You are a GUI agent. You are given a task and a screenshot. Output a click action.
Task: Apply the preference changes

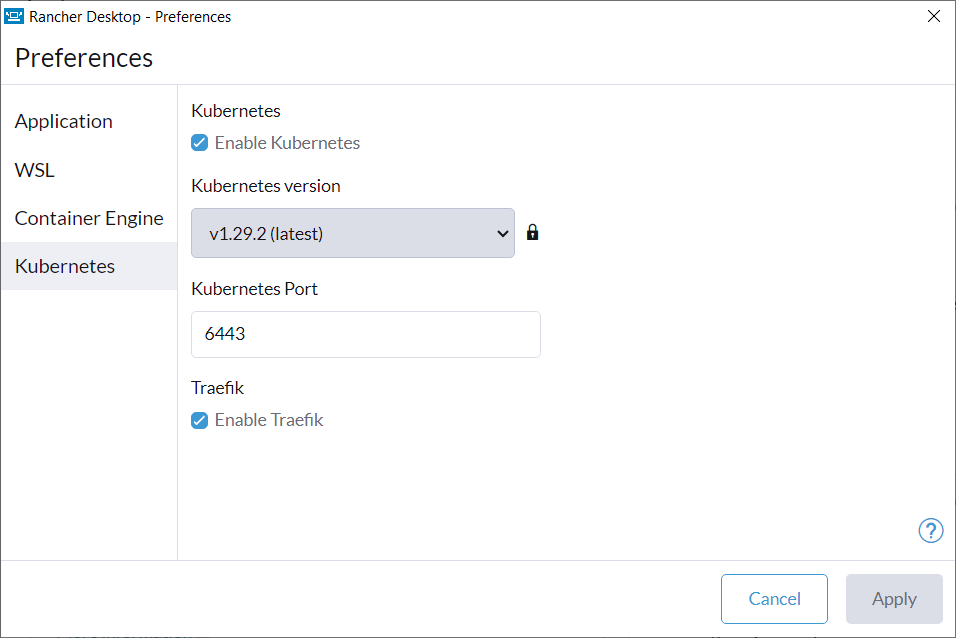(x=894, y=599)
